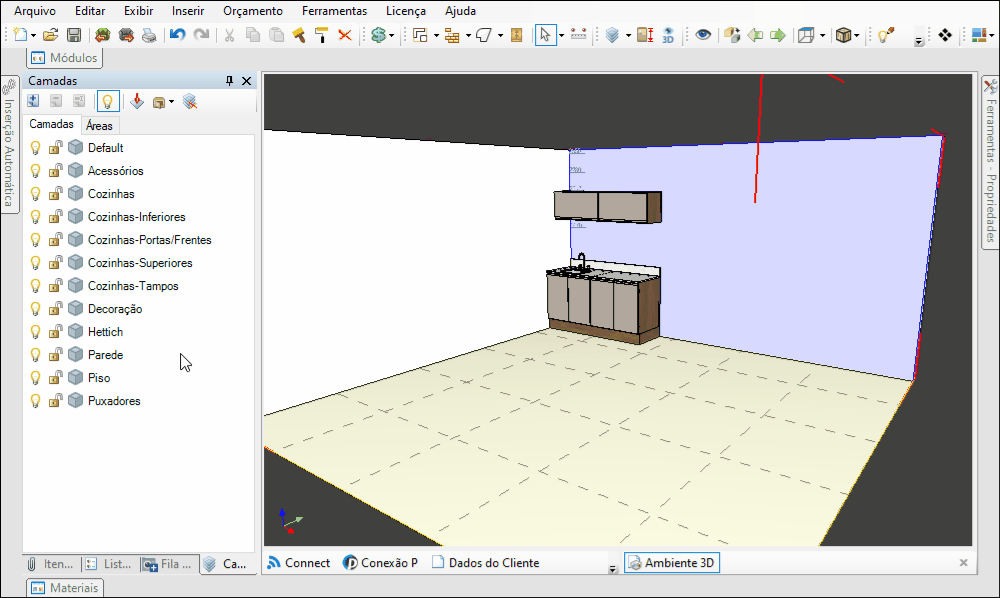1000x598 pixels.
Task: Open the dropdown arrow beside wireframe cube icon
Action: tap(823, 36)
